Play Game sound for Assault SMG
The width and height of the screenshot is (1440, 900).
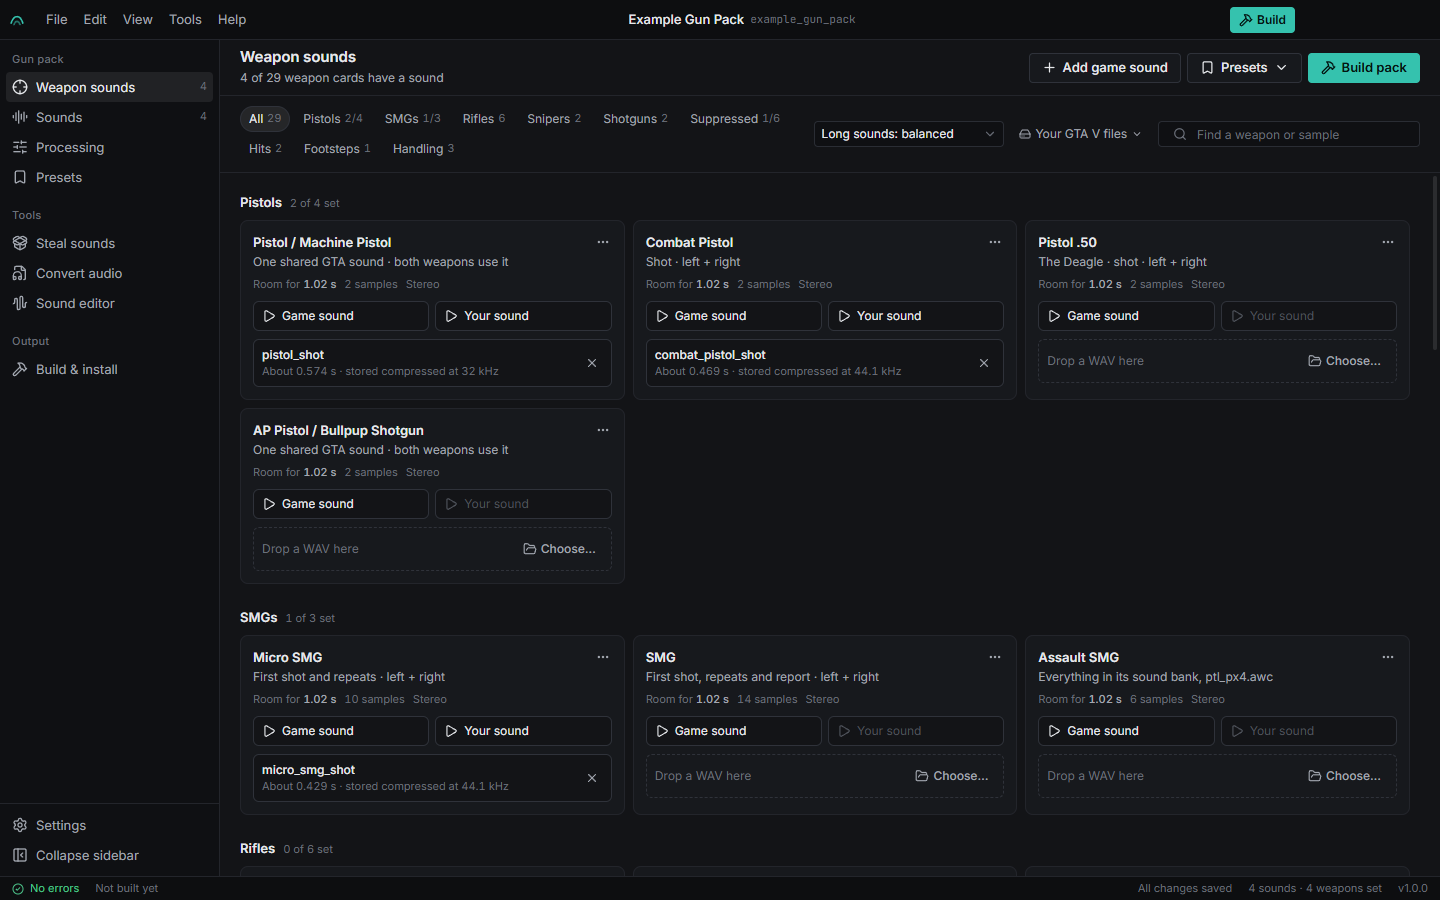(1126, 731)
